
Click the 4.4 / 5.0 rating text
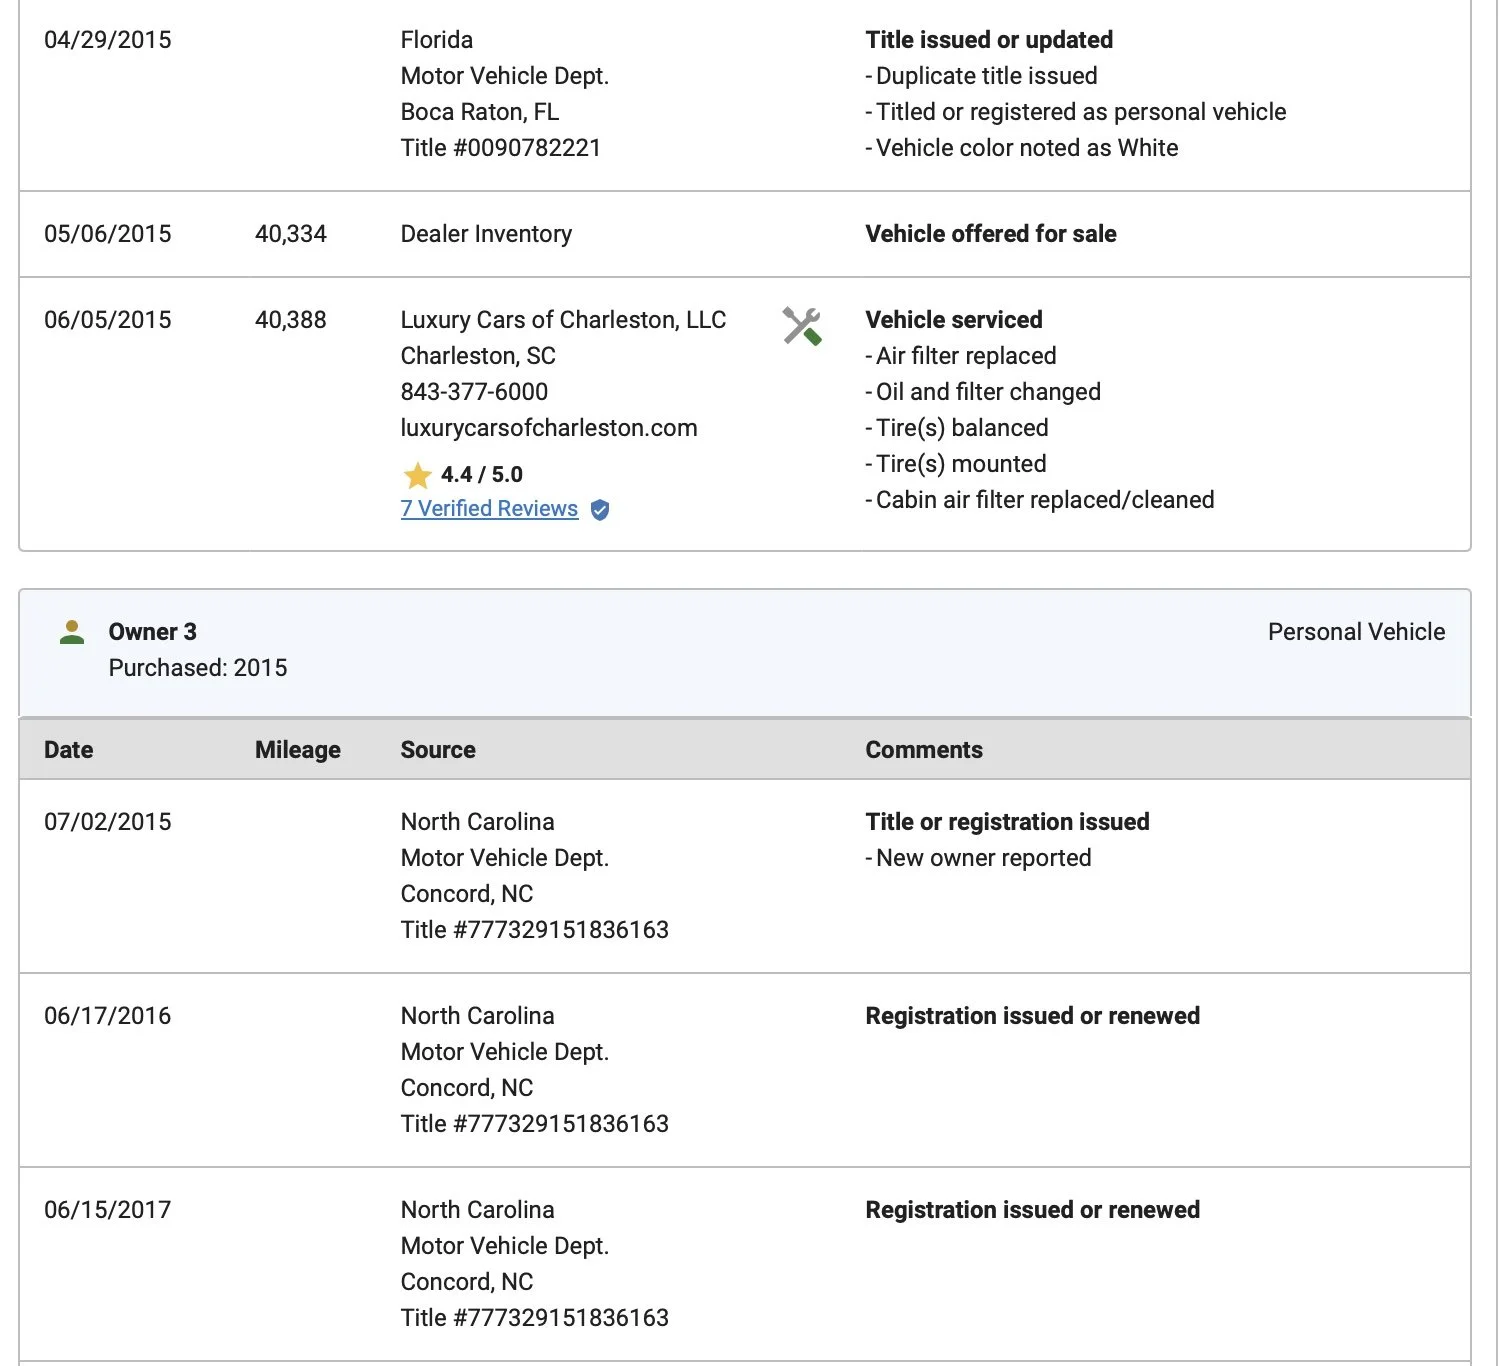[481, 475]
